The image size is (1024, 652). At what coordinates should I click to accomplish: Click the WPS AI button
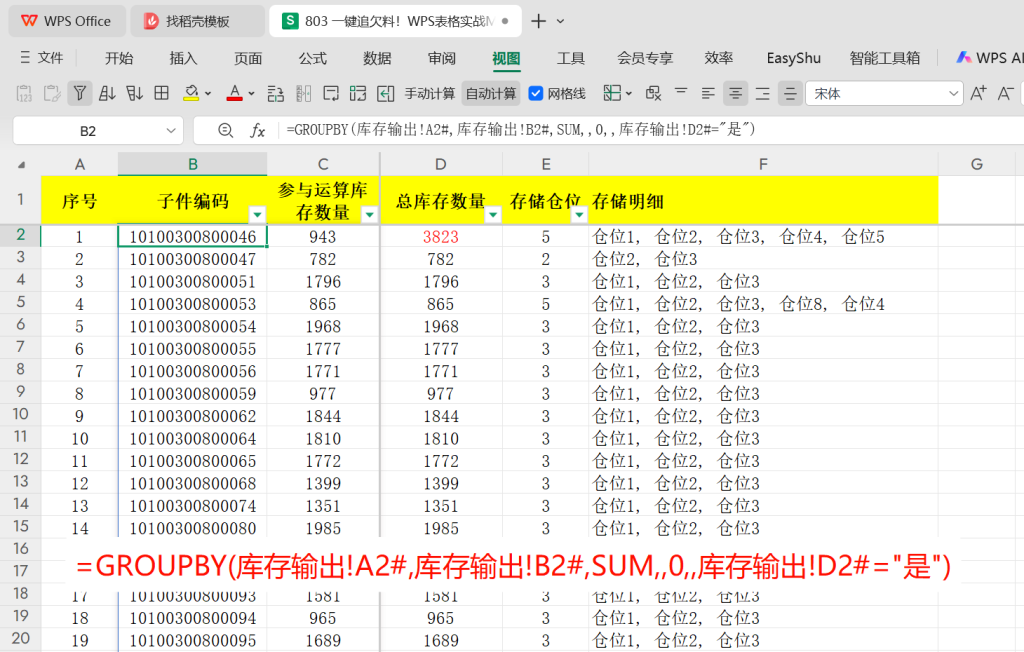pyautogui.click(x=989, y=57)
